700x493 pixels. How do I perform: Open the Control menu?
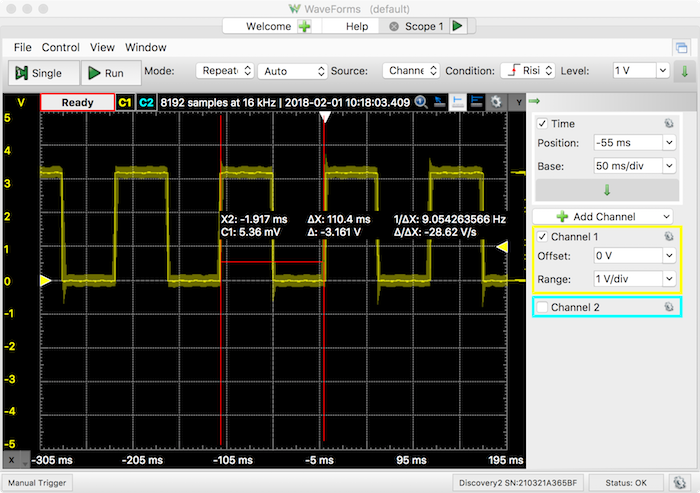pyautogui.click(x=60, y=47)
